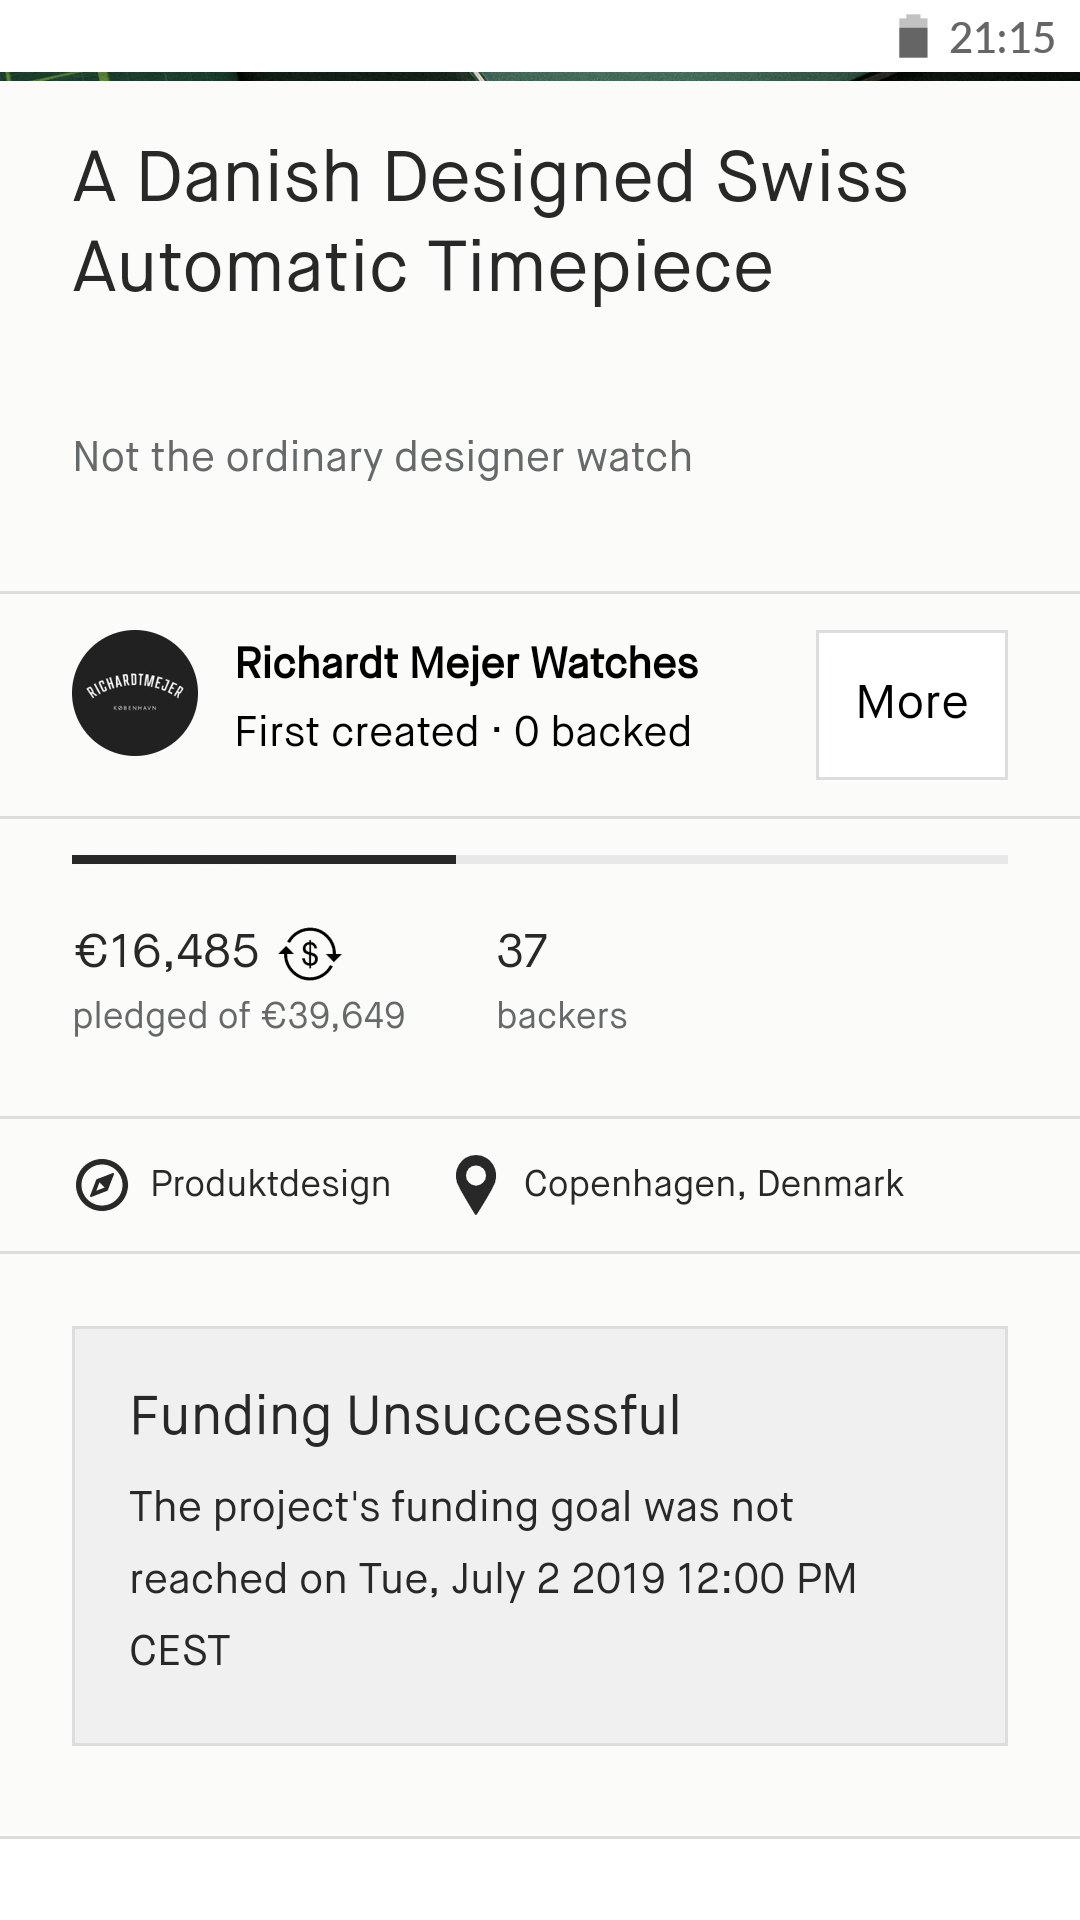Tap the 37 backers count

(522, 951)
